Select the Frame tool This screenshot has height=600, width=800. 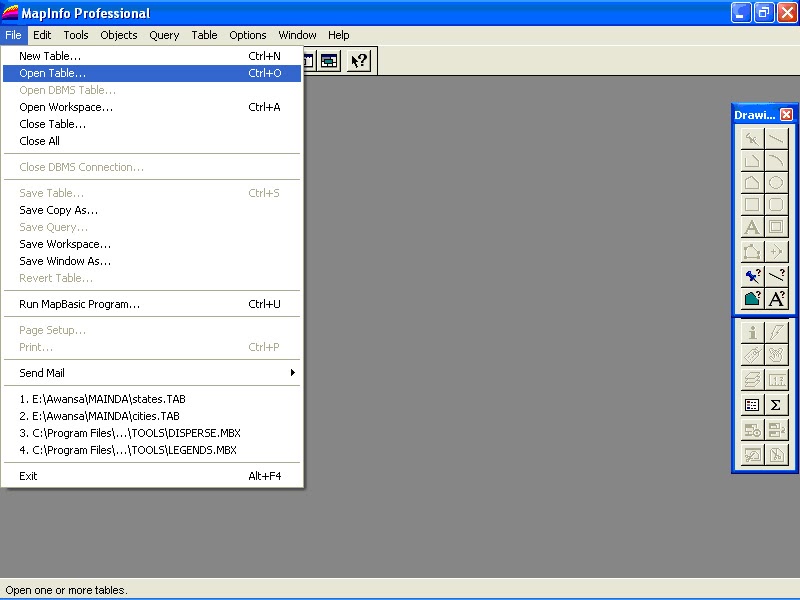(776, 227)
